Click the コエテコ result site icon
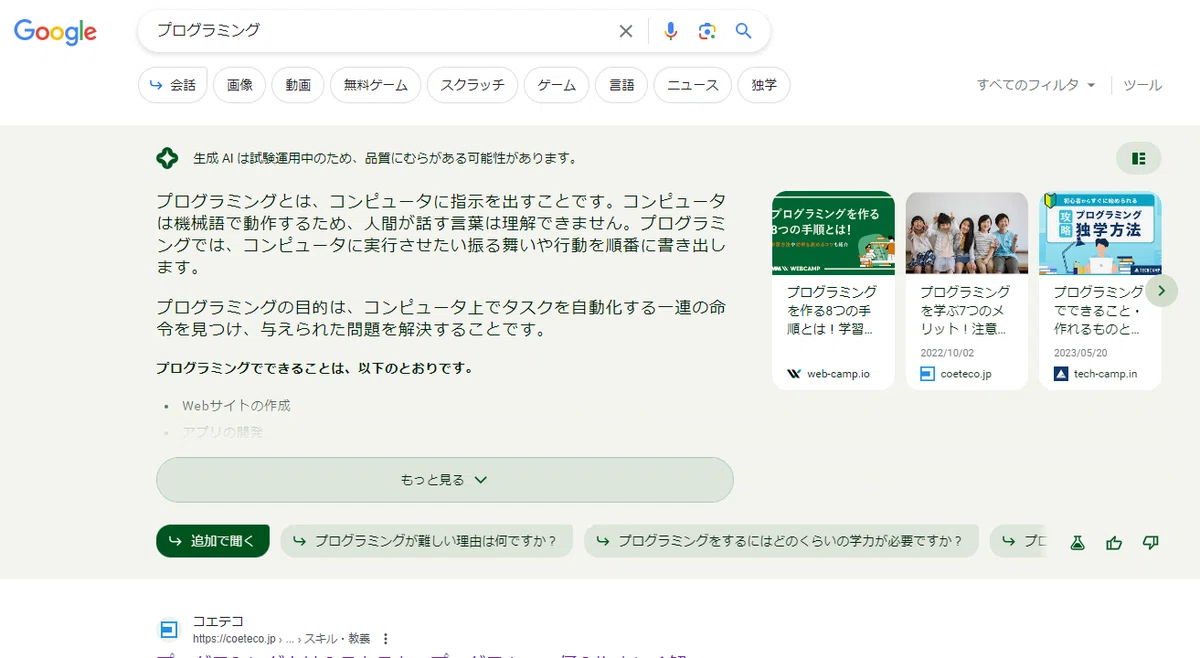1200x658 pixels. point(169,630)
